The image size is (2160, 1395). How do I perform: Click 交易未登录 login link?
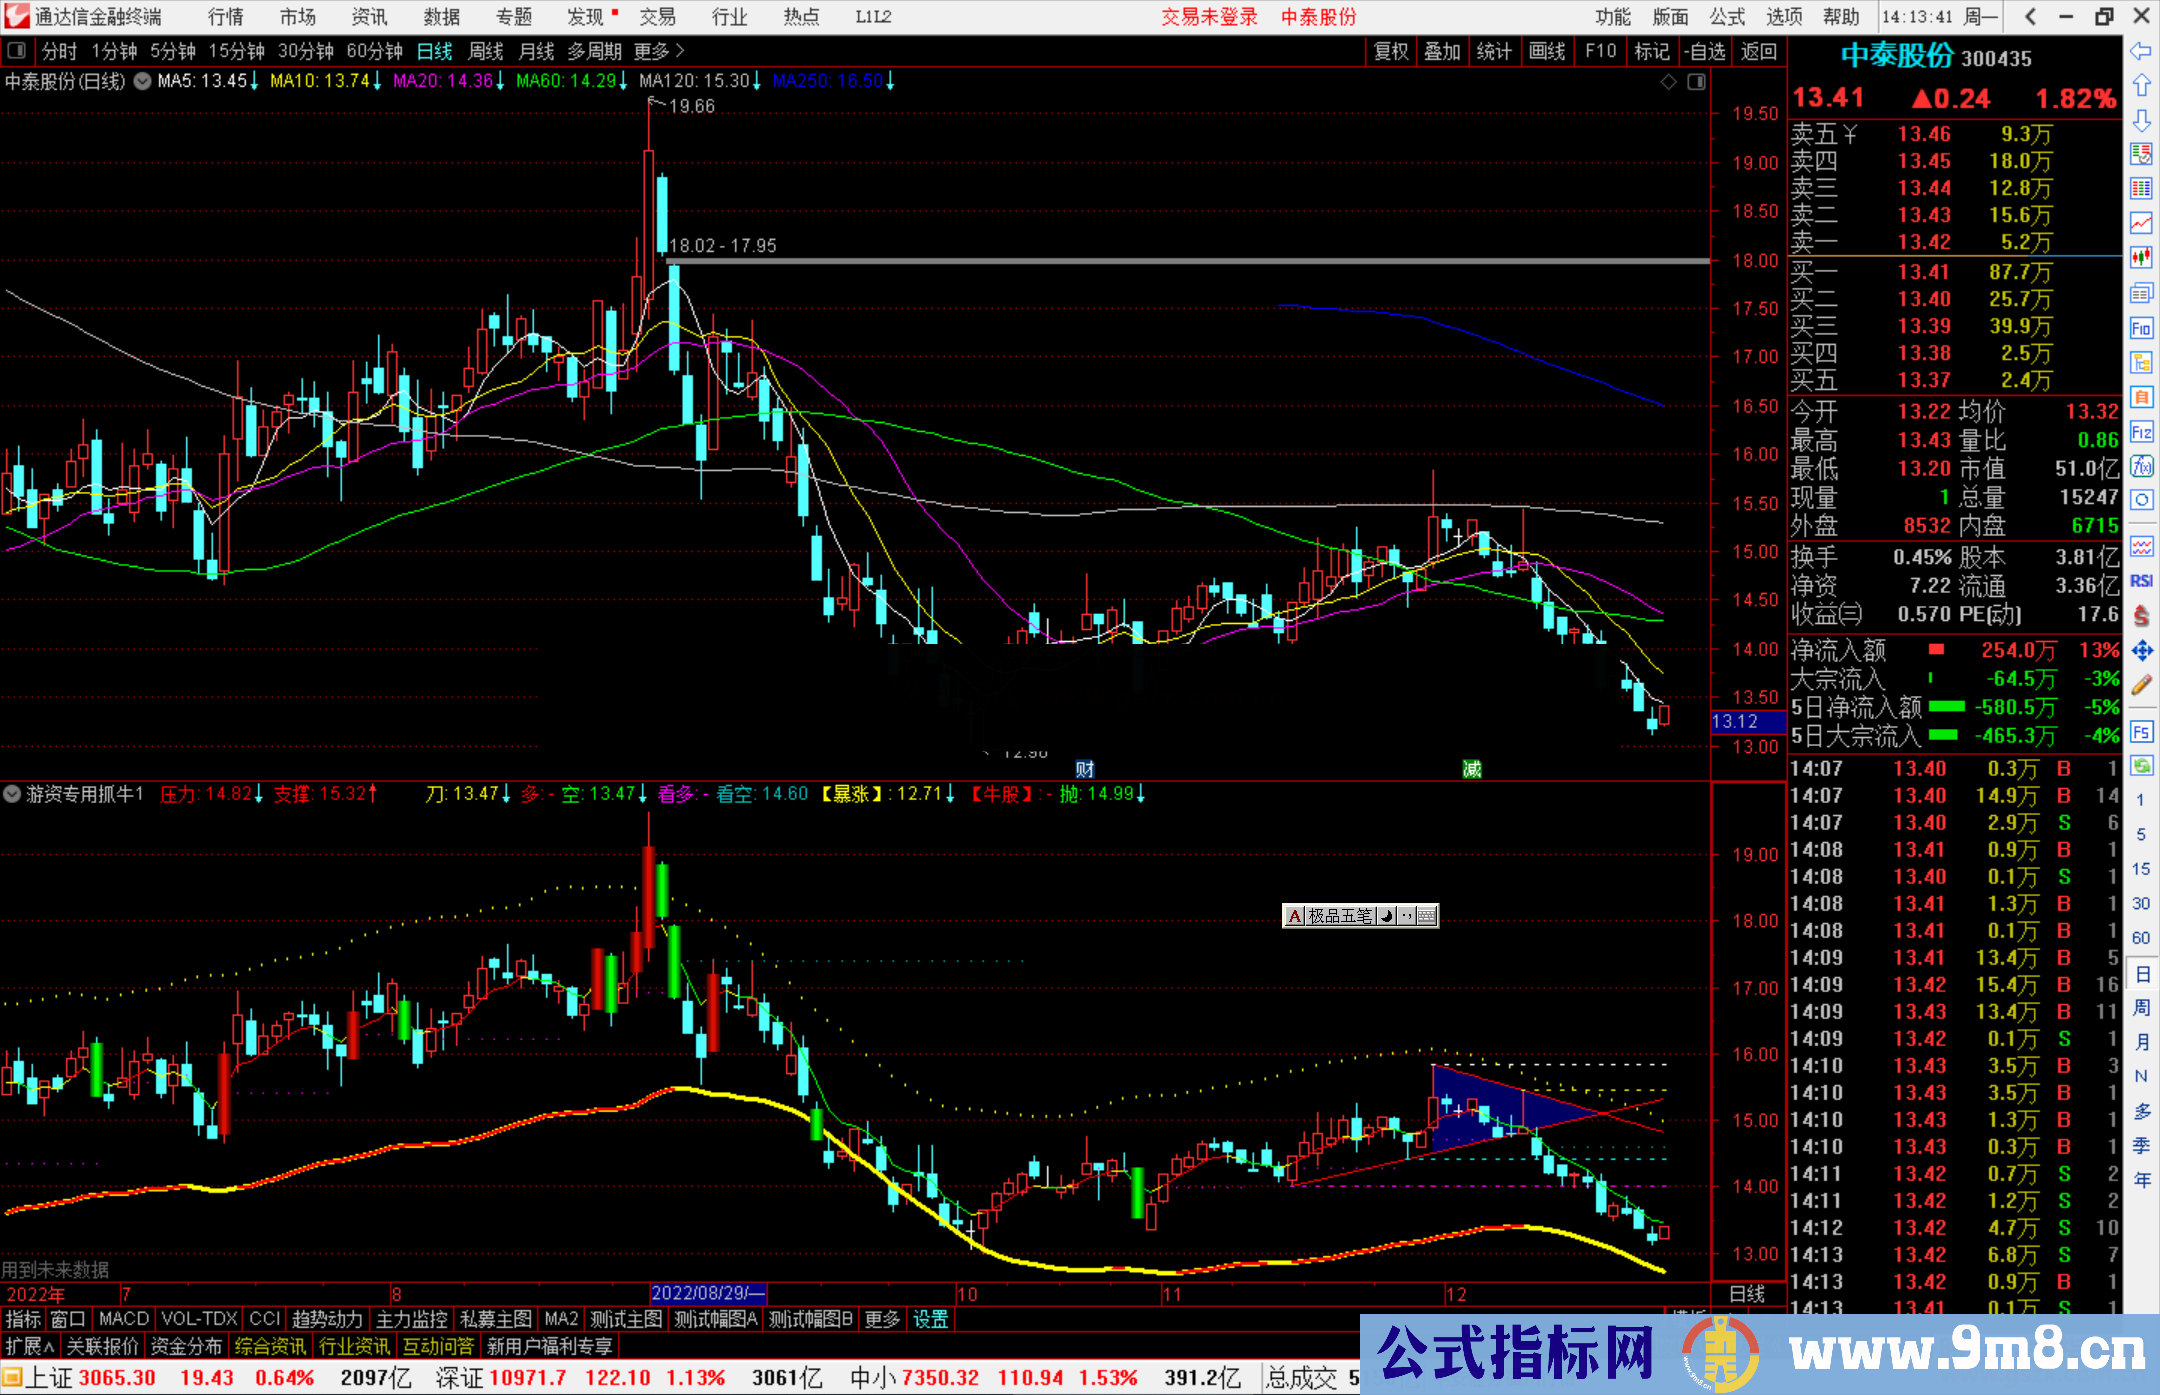[x=1209, y=16]
